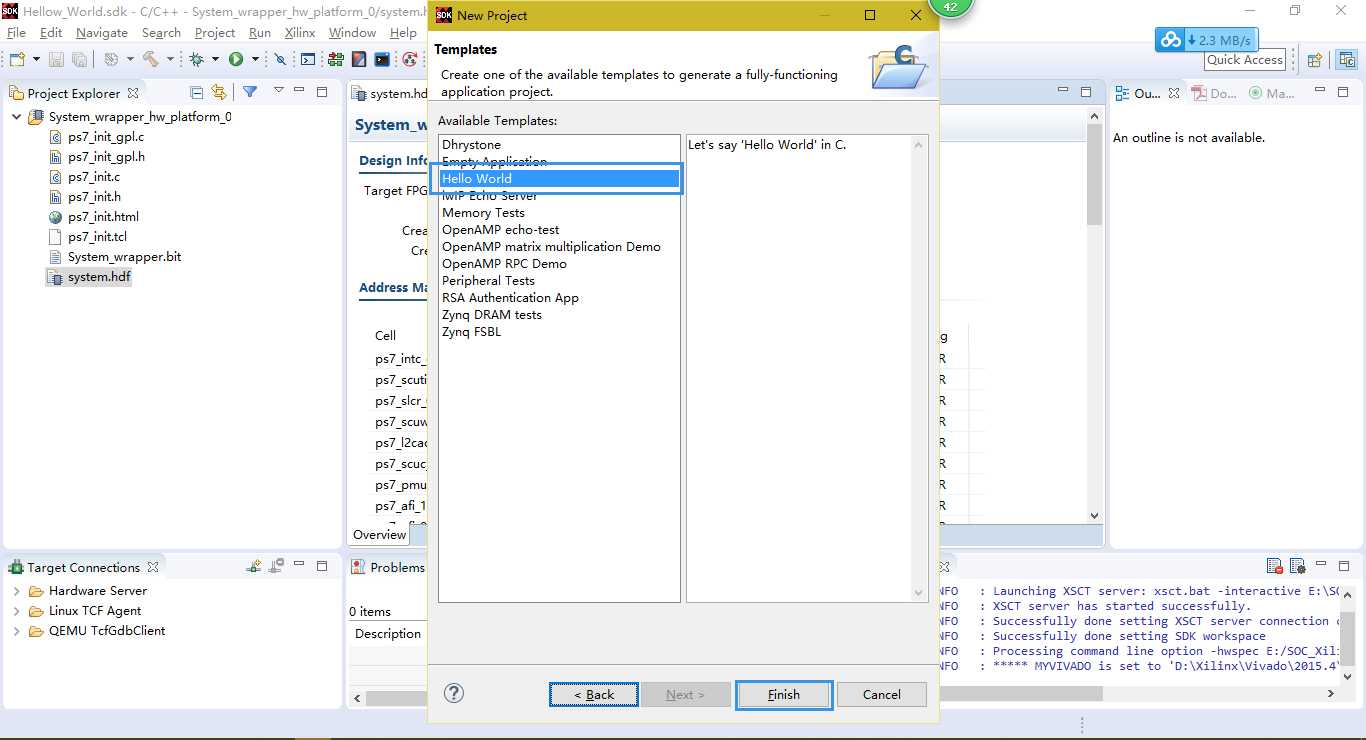Click the console display selected icon
Viewport: 1366px width, 740px height.
tap(1297, 566)
